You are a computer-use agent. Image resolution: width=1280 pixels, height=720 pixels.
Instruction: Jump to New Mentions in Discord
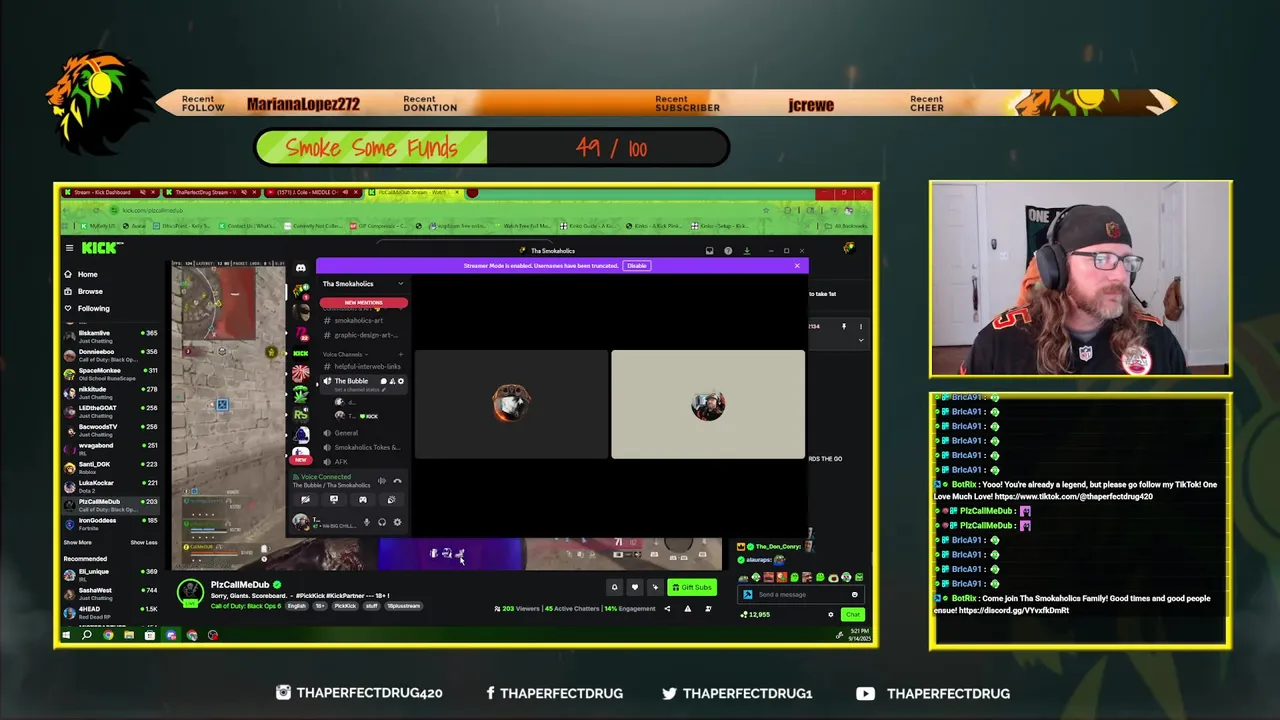363,302
